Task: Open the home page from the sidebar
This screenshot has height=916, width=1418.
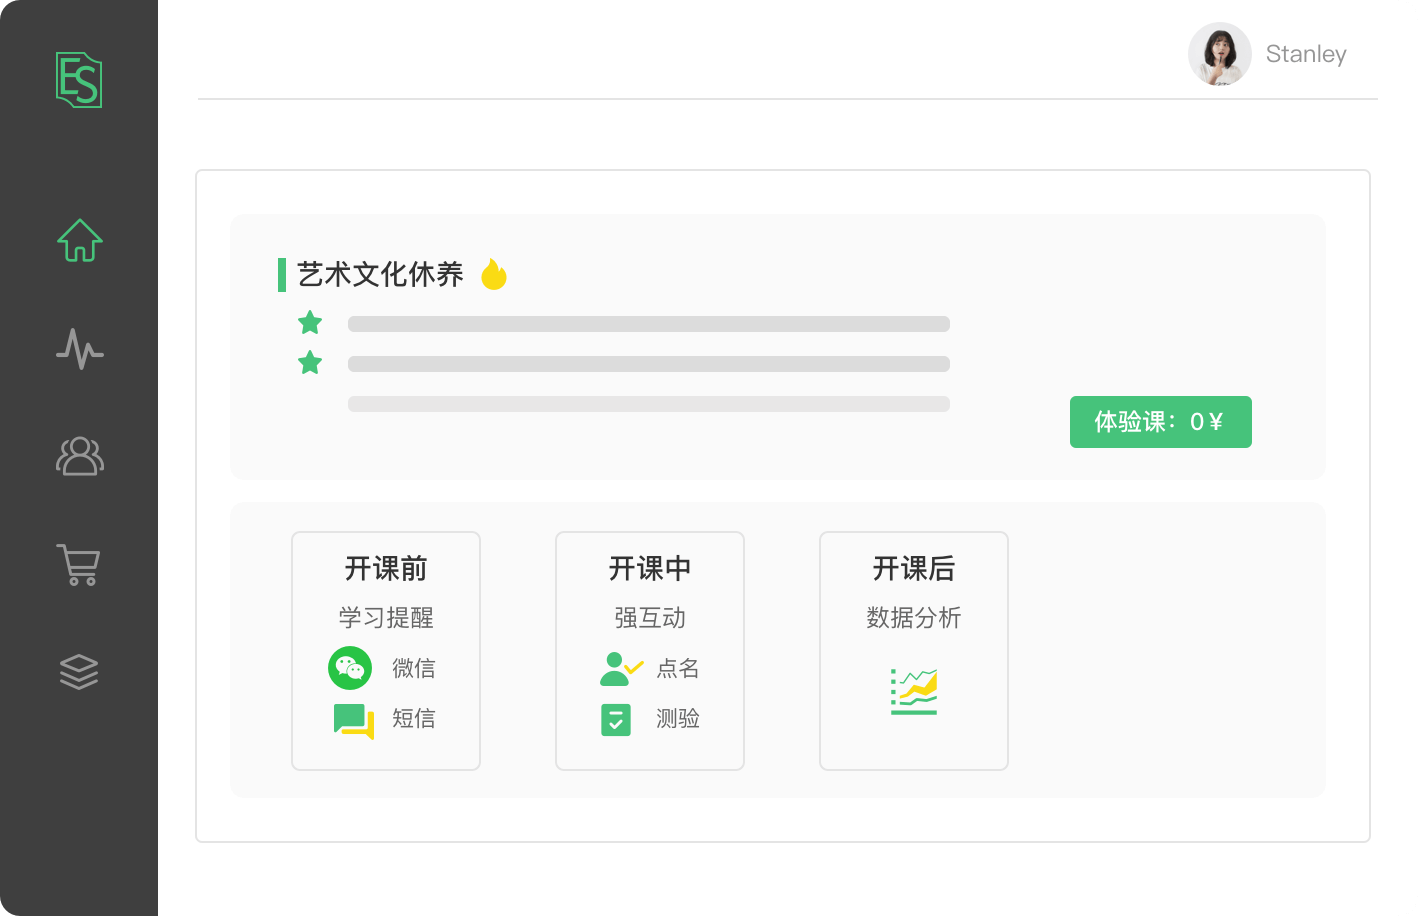Action: 79,240
